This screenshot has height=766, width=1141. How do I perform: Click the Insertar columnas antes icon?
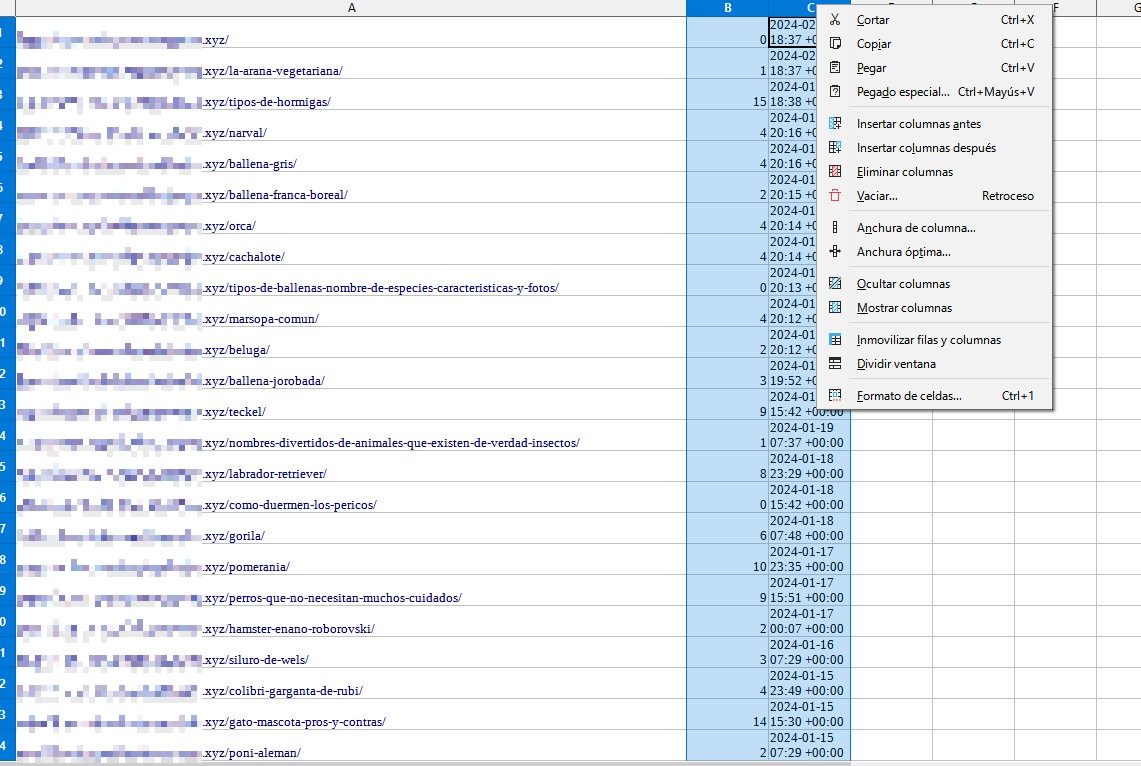tap(835, 124)
